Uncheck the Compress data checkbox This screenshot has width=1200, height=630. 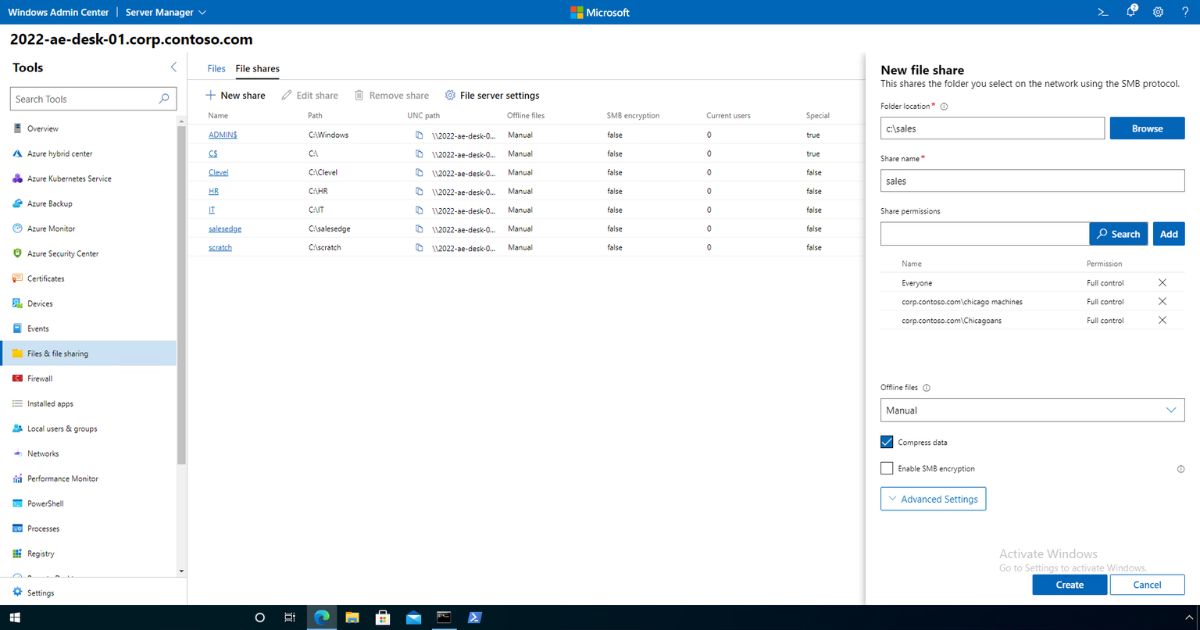(887, 442)
